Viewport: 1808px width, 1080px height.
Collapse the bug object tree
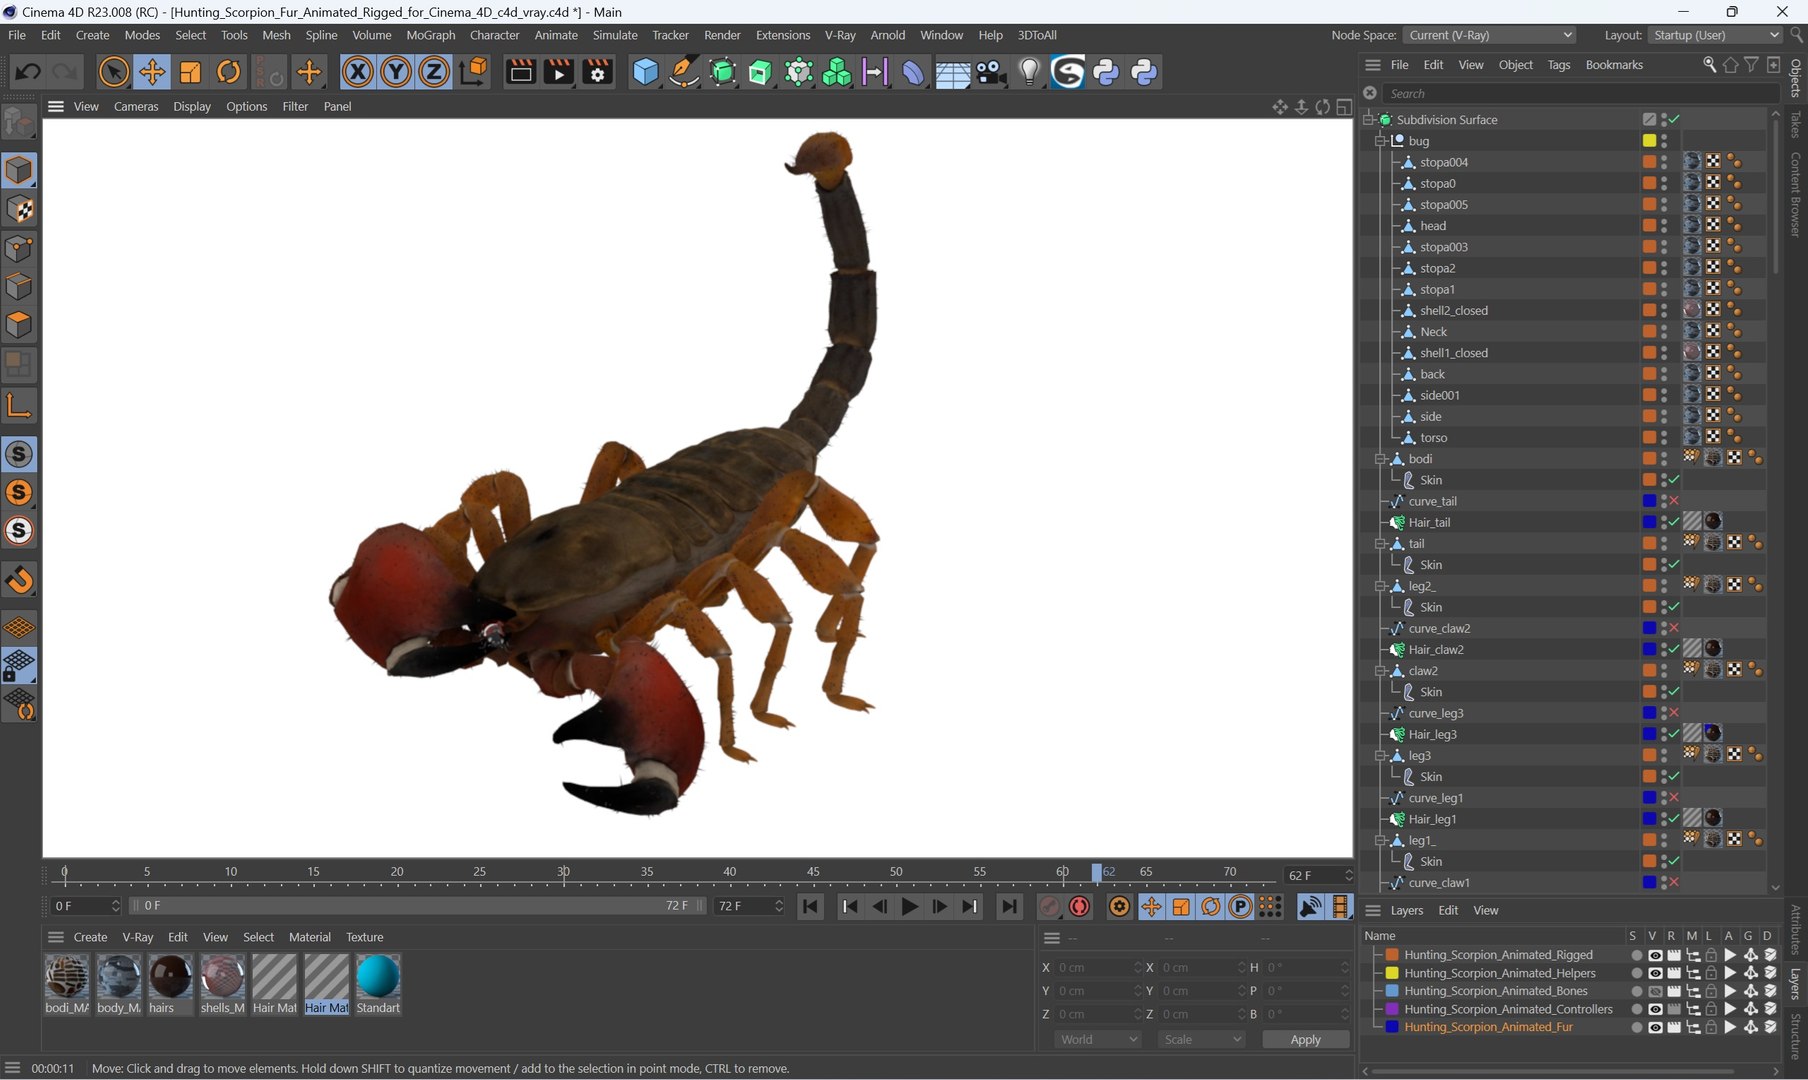[x=1381, y=141]
